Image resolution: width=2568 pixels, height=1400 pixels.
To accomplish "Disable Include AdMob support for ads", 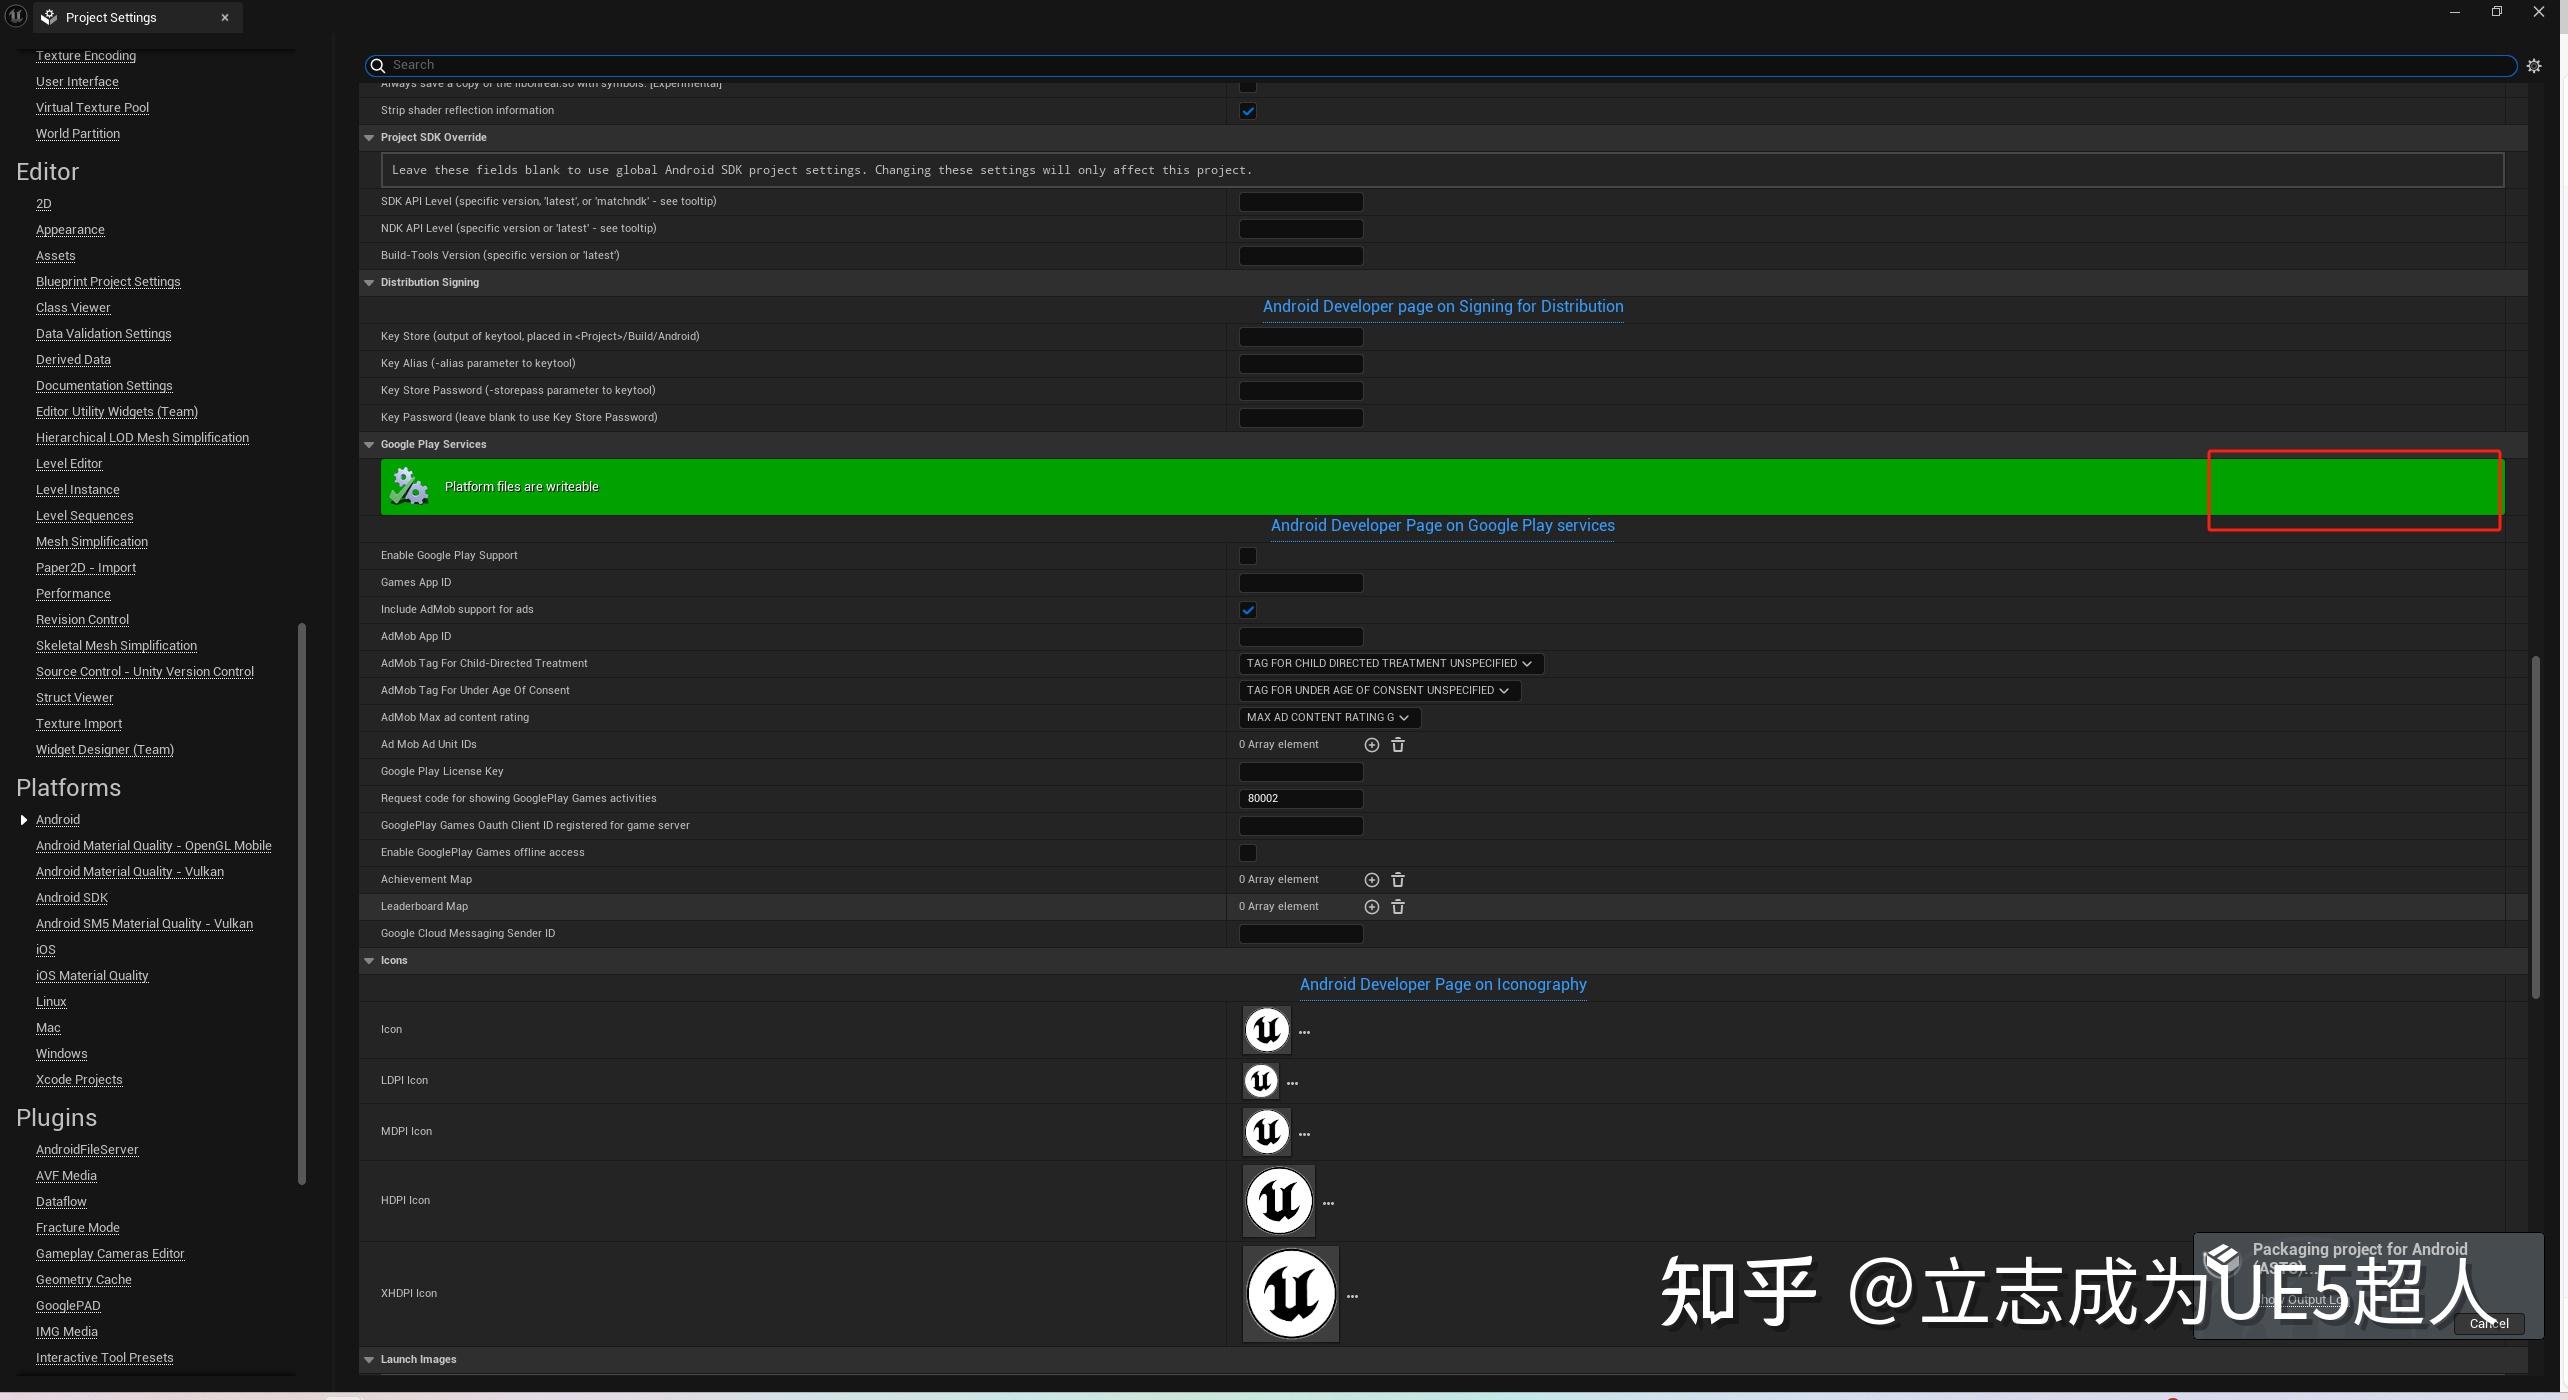I will pos(1247,609).
